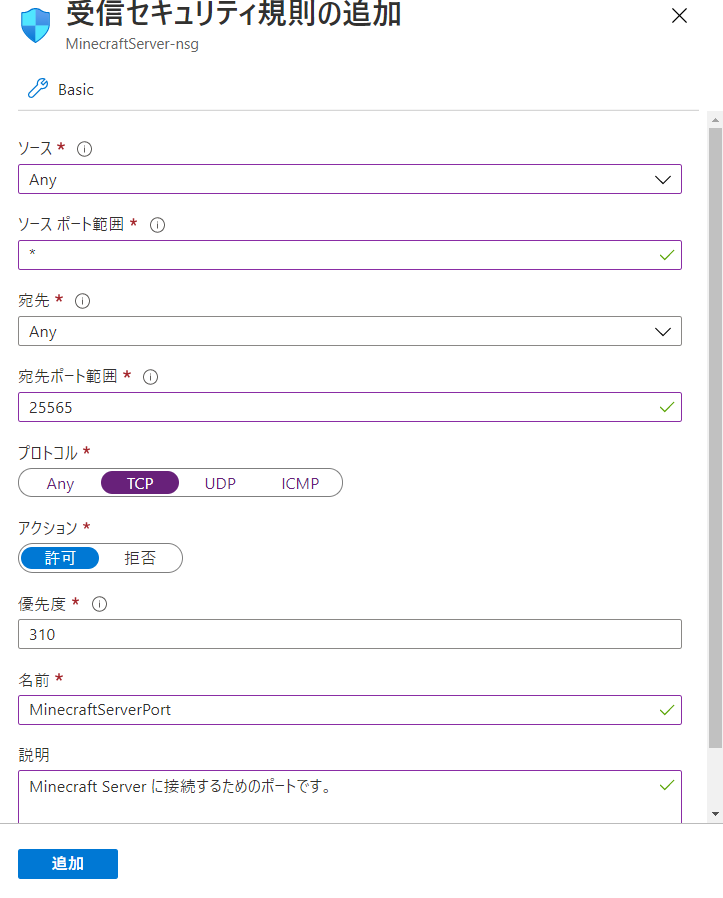Image resolution: width=723 pixels, height=898 pixels.
Task: Click the shield icon at dialog top
Action: (x=36, y=21)
